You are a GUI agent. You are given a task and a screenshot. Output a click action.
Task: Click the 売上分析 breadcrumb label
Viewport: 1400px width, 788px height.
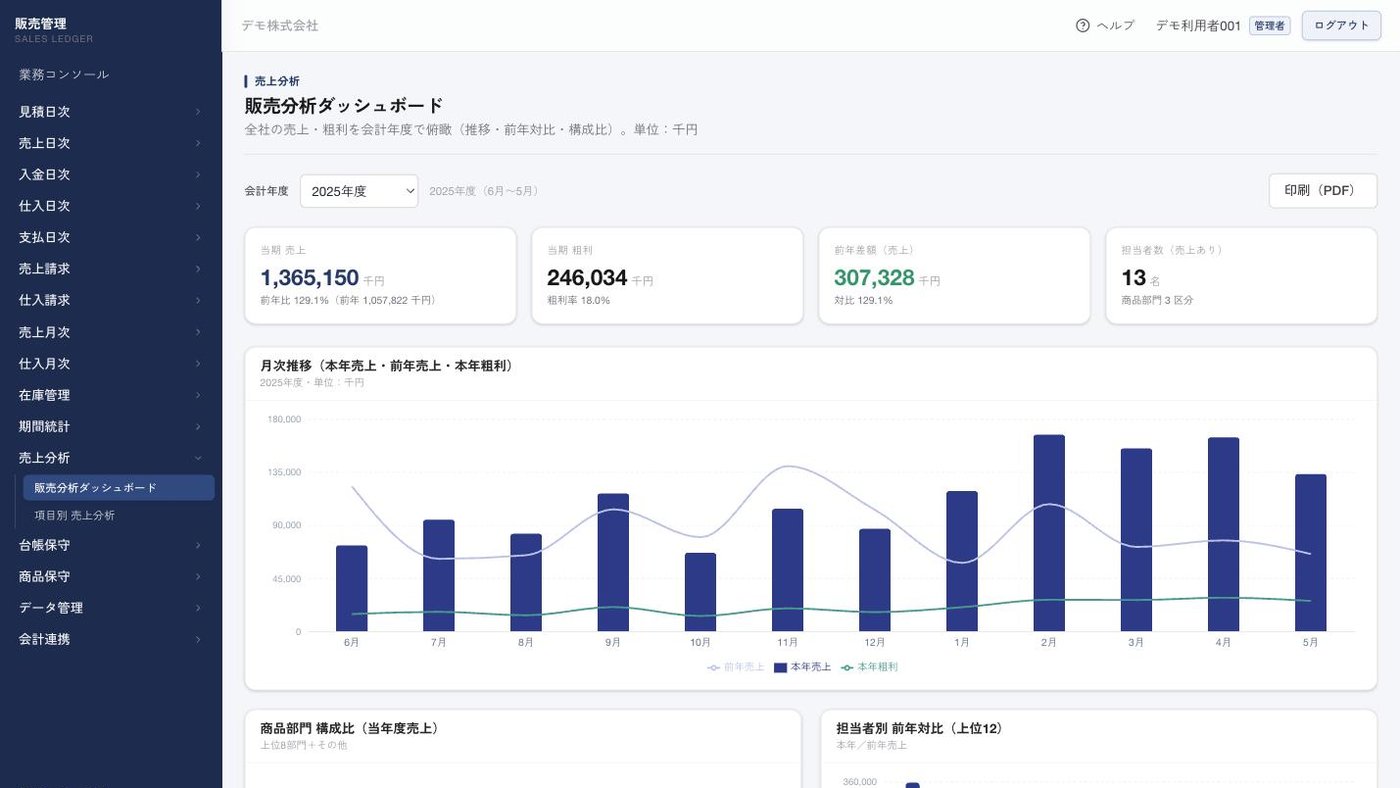277,81
